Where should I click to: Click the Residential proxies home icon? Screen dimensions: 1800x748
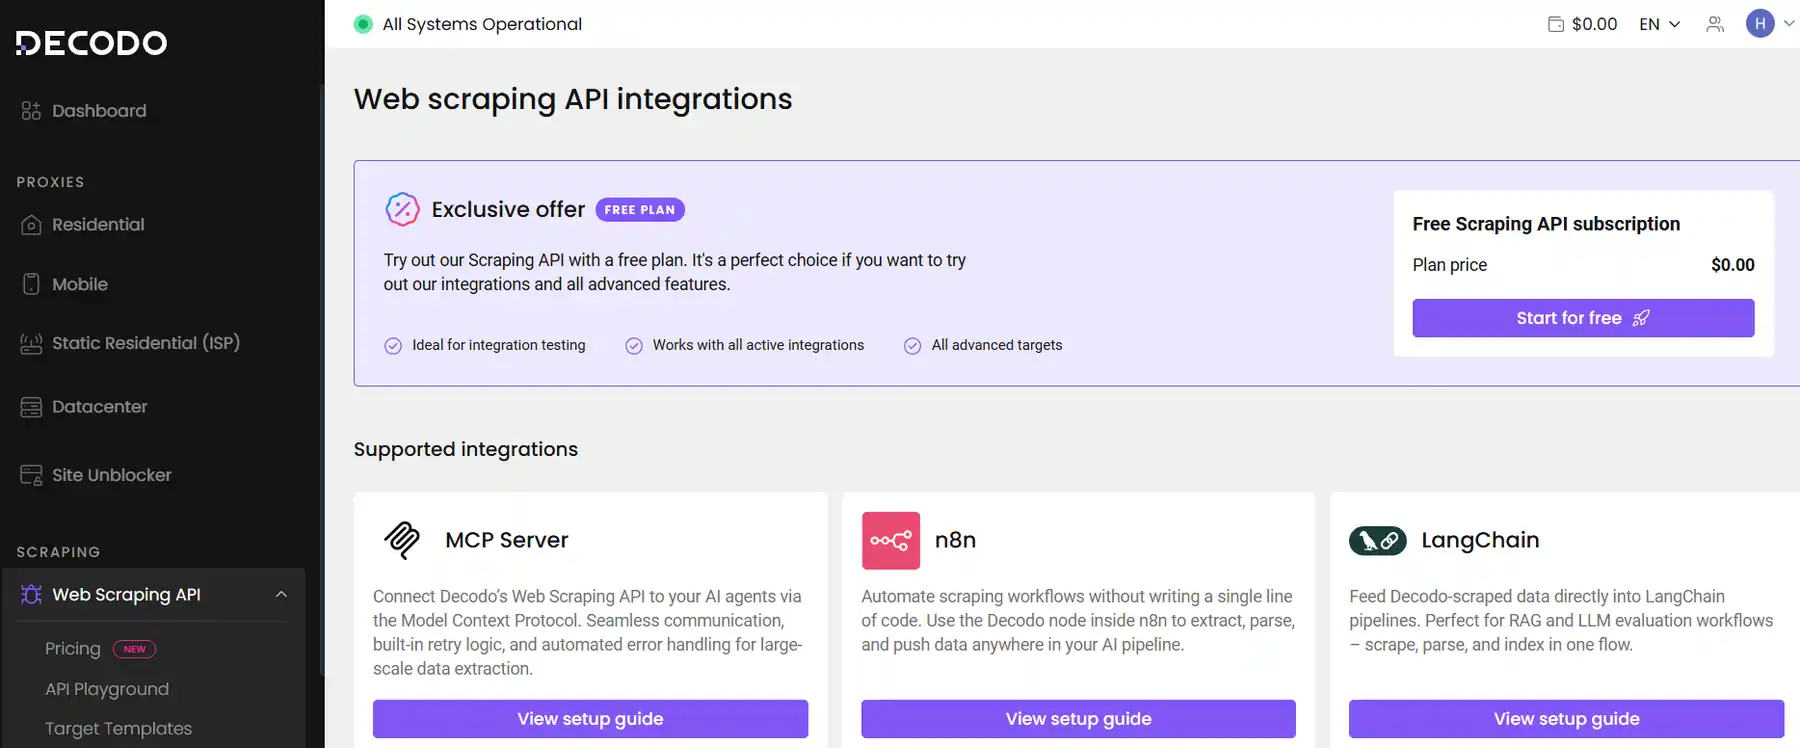[x=31, y=225]
